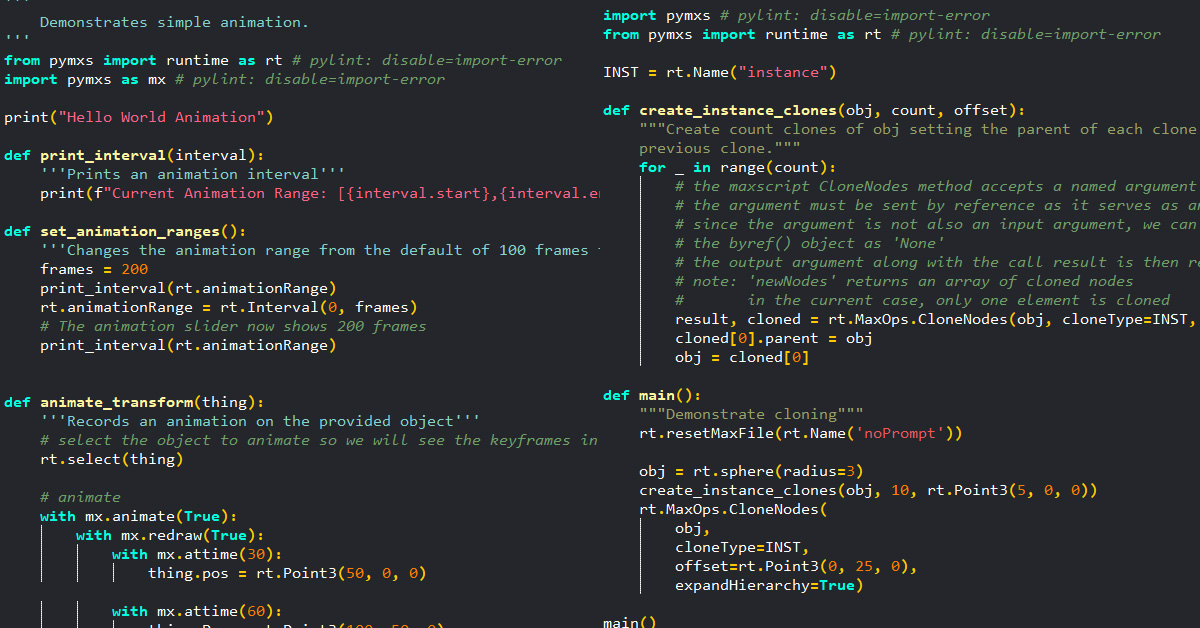Click docstring "Changes the animation range from the default"
This screenshot has width=1200, height=628.
[x=320, y=250]
